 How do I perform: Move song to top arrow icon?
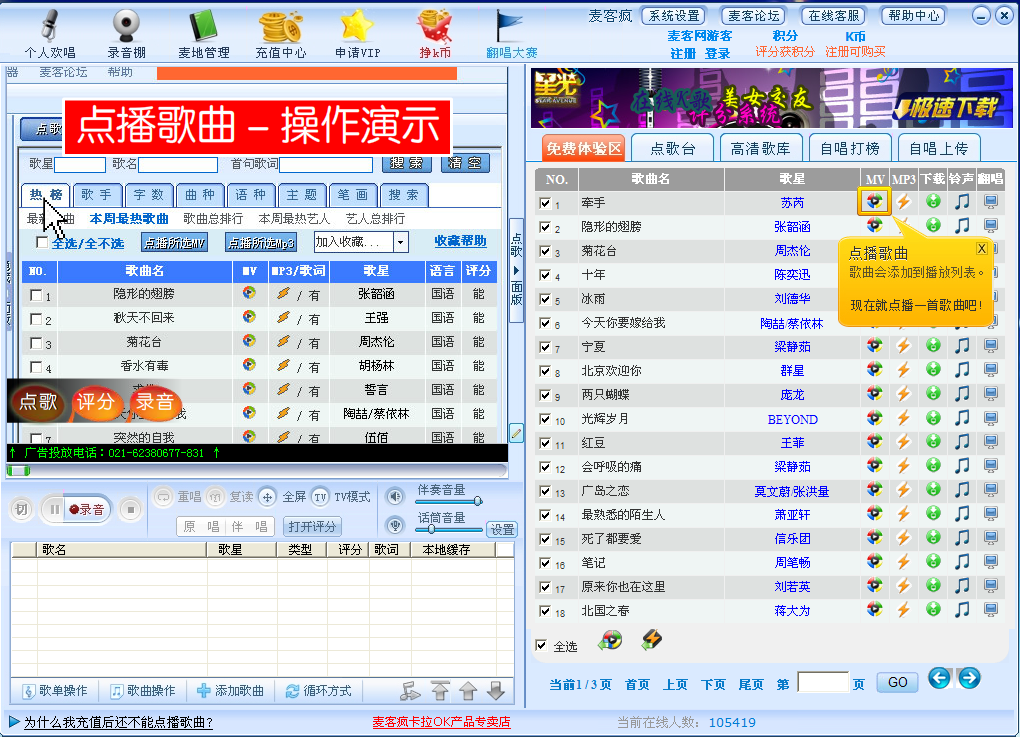440,691
